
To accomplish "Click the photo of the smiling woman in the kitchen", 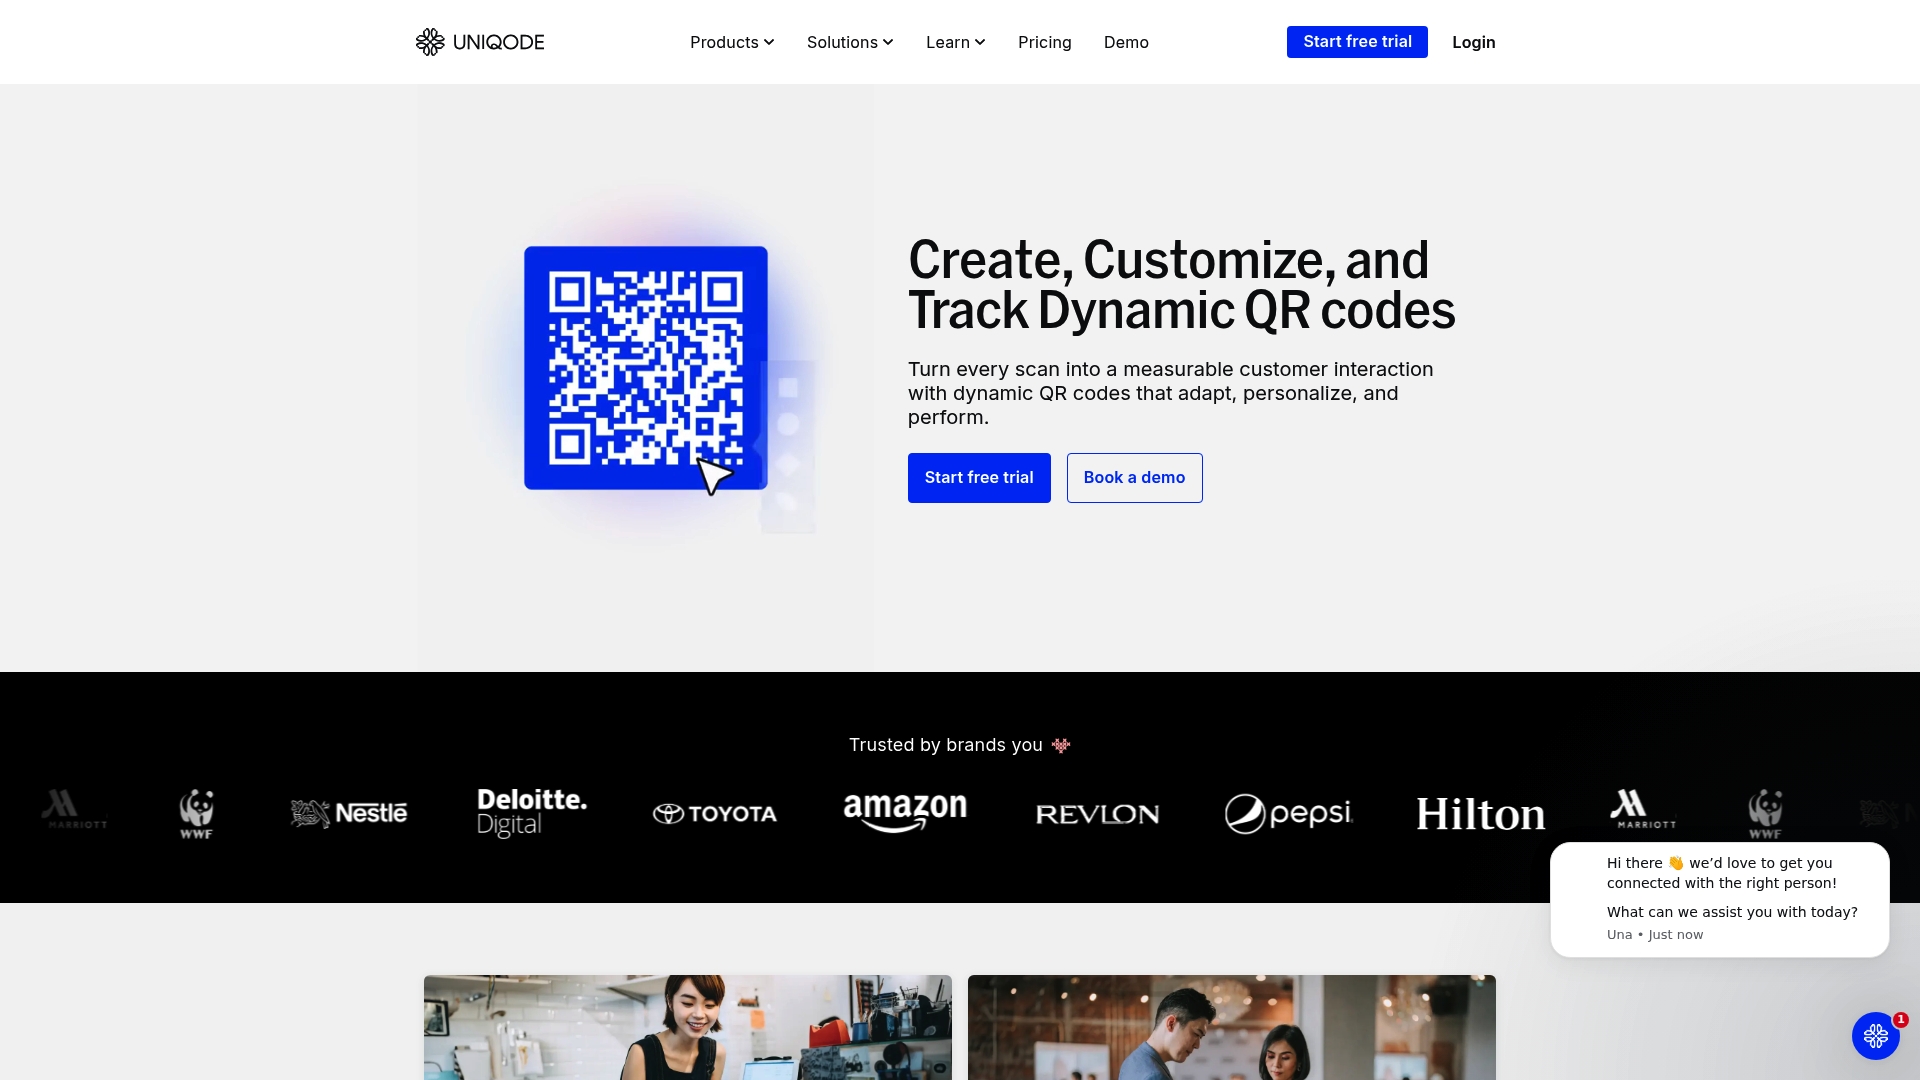I will pos(688,1027).
